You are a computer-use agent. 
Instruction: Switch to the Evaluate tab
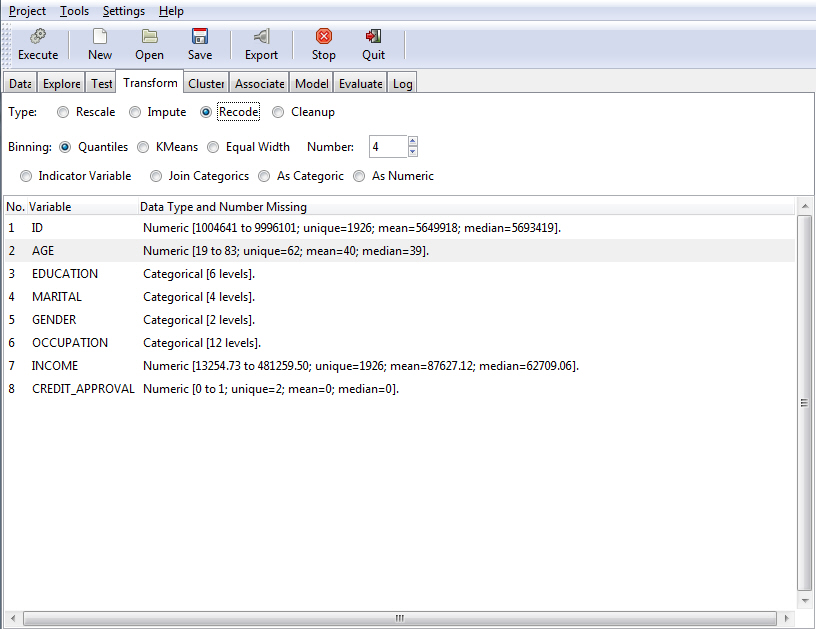click(x=361, y=83)
